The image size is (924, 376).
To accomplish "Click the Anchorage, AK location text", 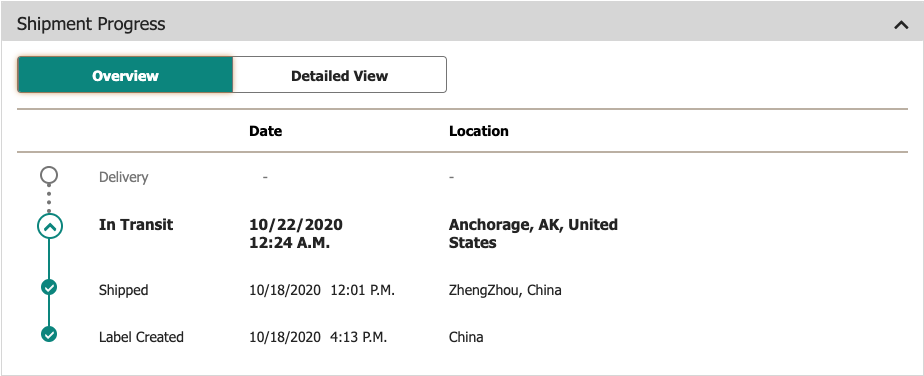I will click(533, 234).
